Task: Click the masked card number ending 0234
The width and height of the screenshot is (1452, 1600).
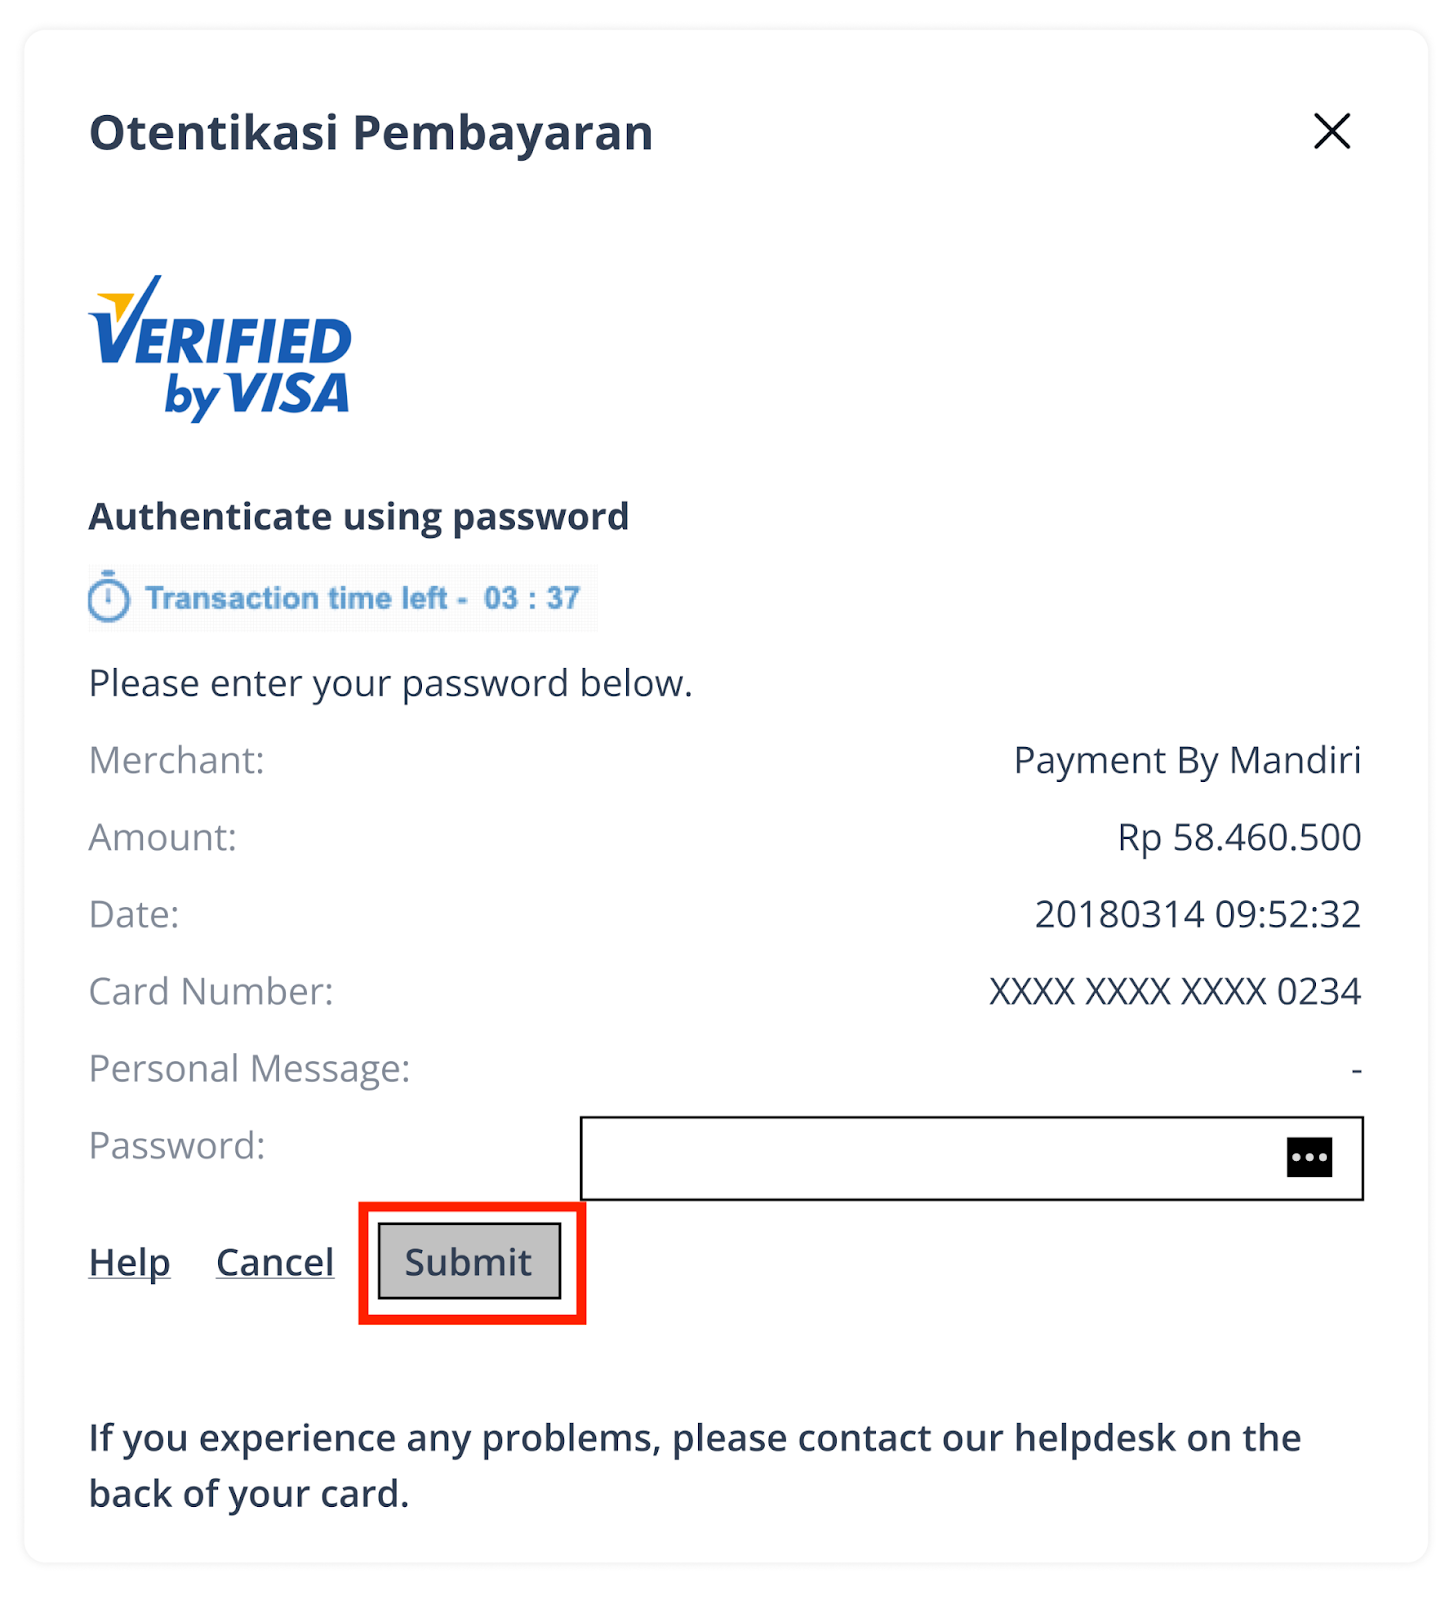Action: tap(1175, 991)
